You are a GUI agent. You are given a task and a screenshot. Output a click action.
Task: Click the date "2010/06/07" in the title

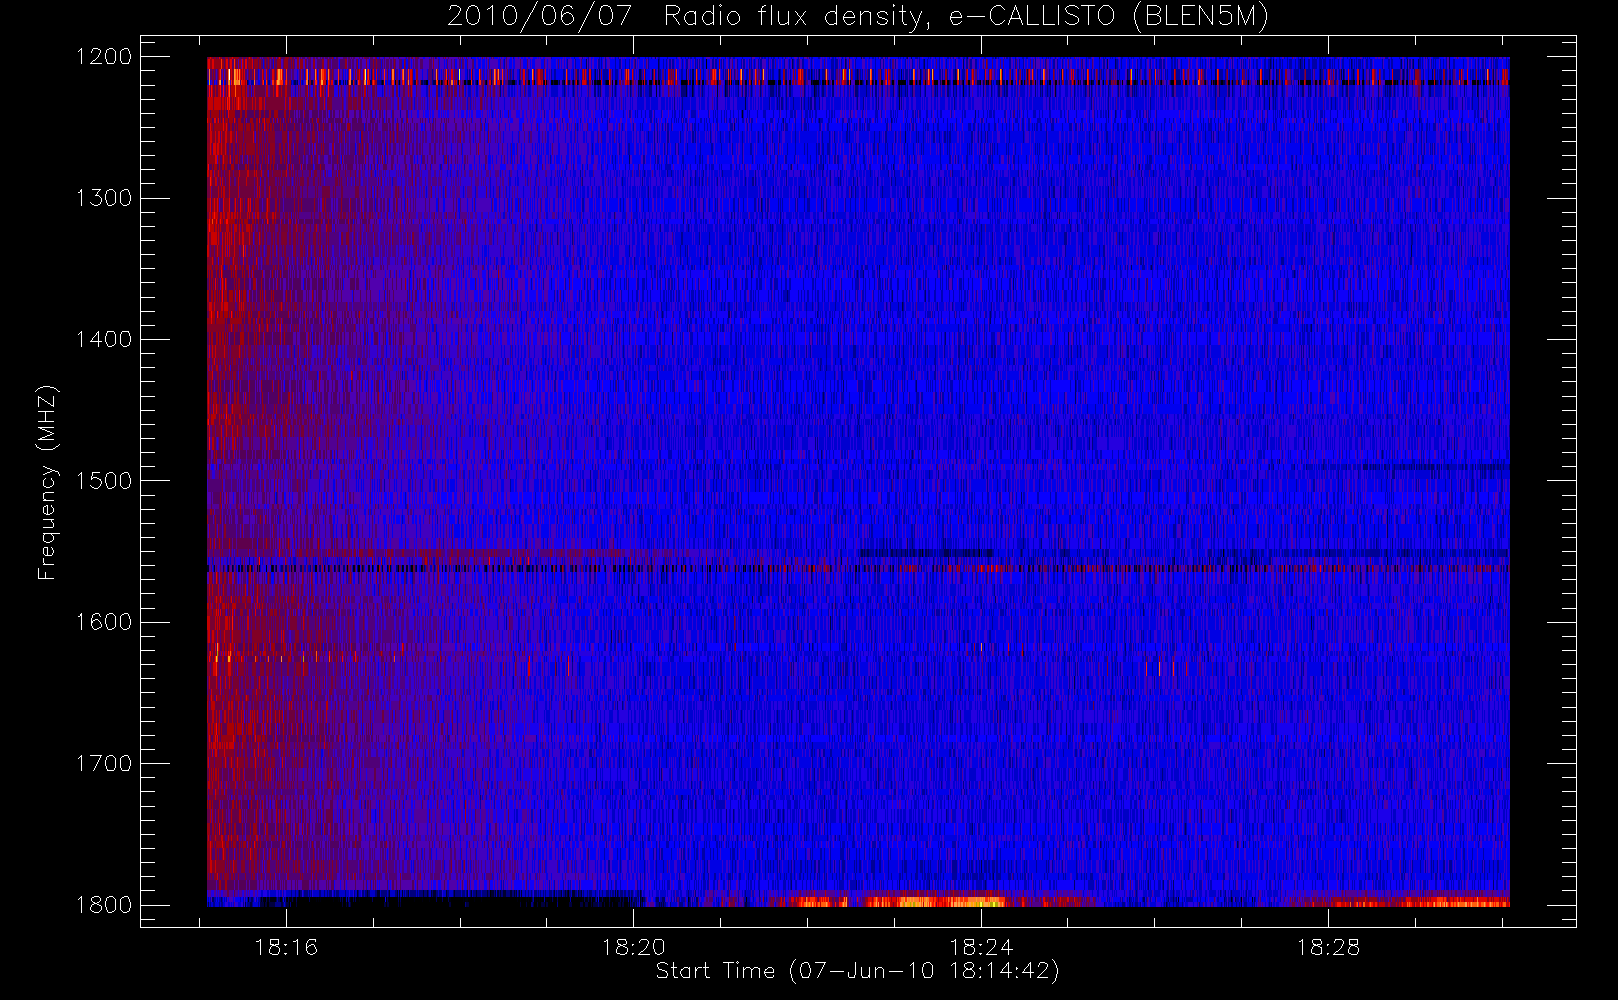tap(539, 17)
